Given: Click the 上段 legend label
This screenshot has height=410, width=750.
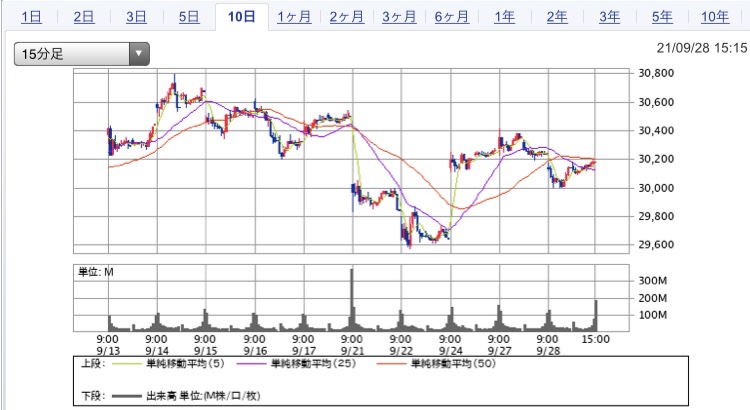Looking at the screenshot, I should click(92, 364).
